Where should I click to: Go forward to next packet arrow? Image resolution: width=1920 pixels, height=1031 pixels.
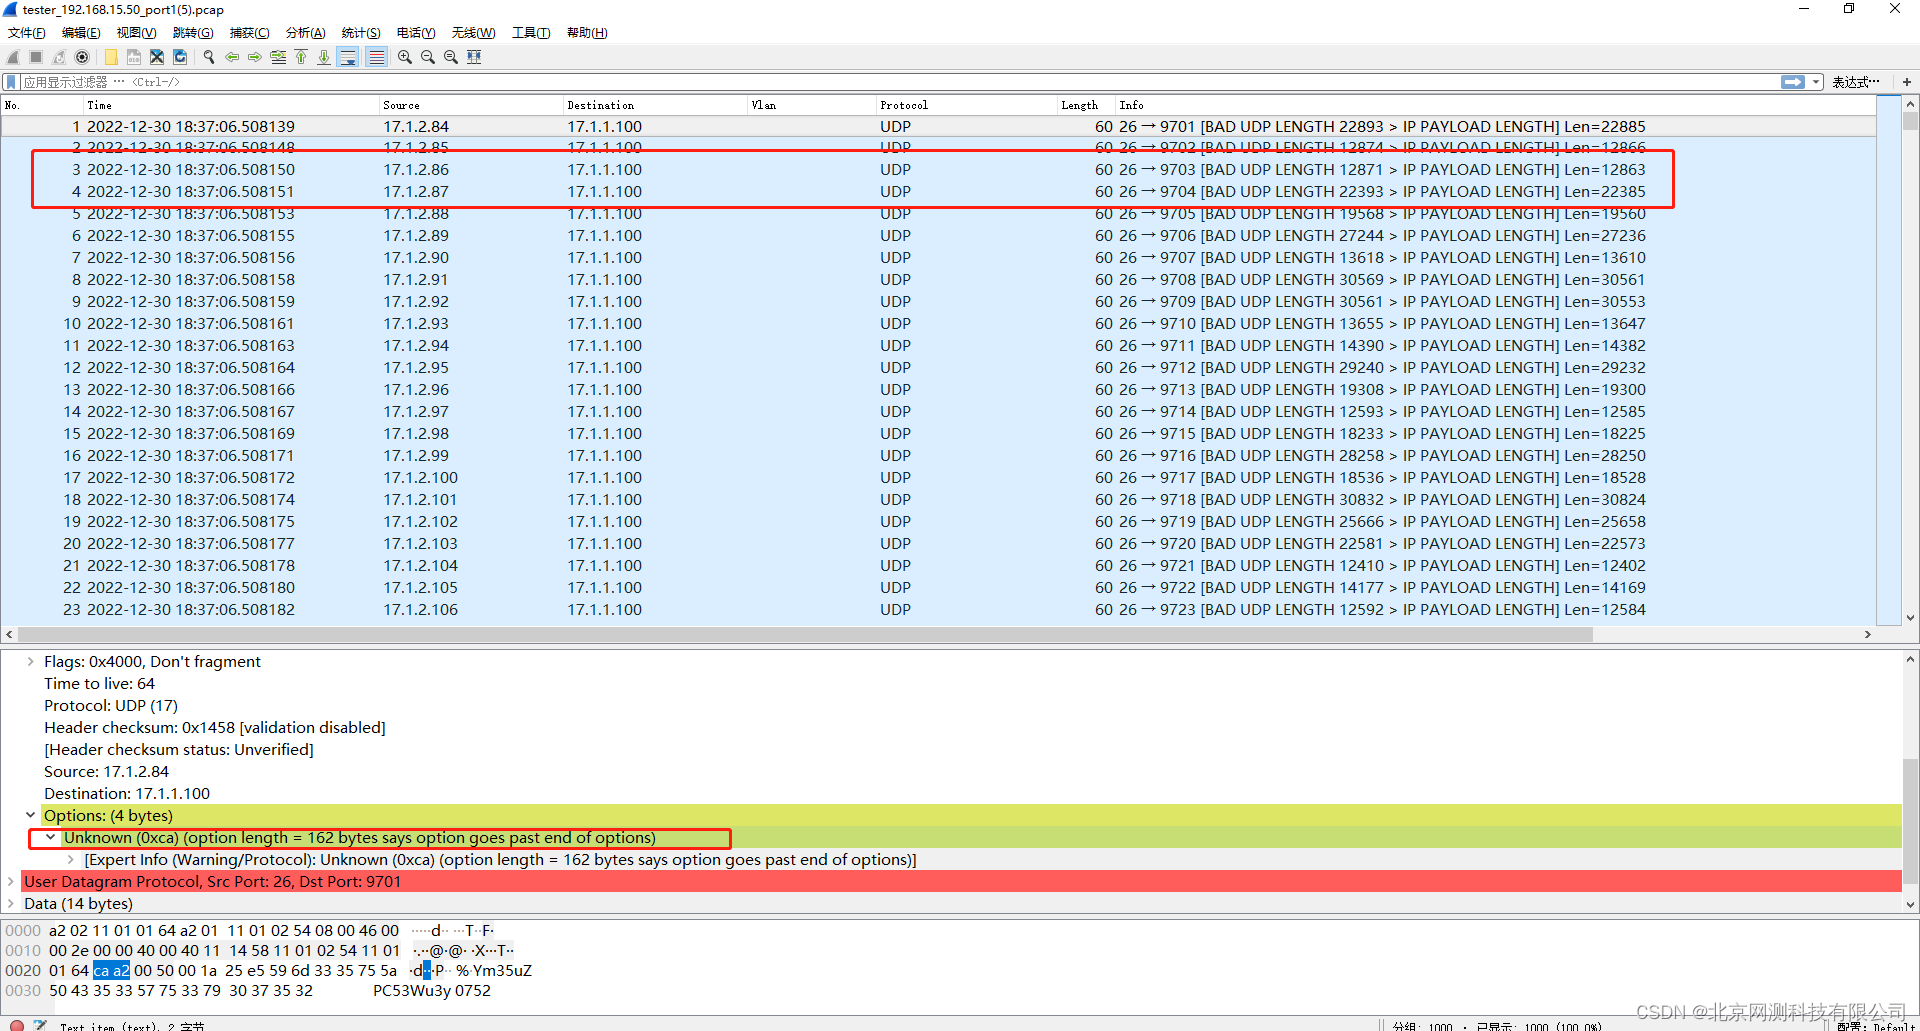click(255, 57)
